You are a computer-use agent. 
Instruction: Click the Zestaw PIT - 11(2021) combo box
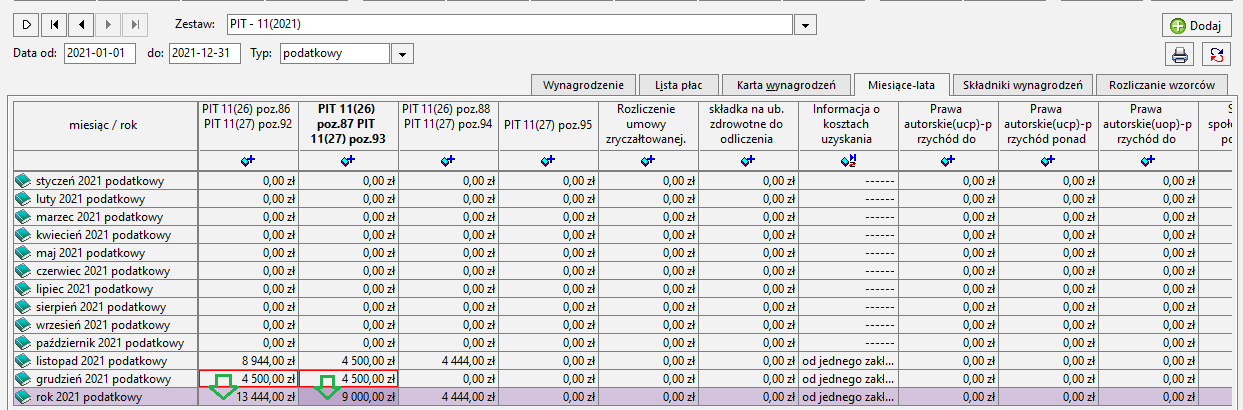511,24
